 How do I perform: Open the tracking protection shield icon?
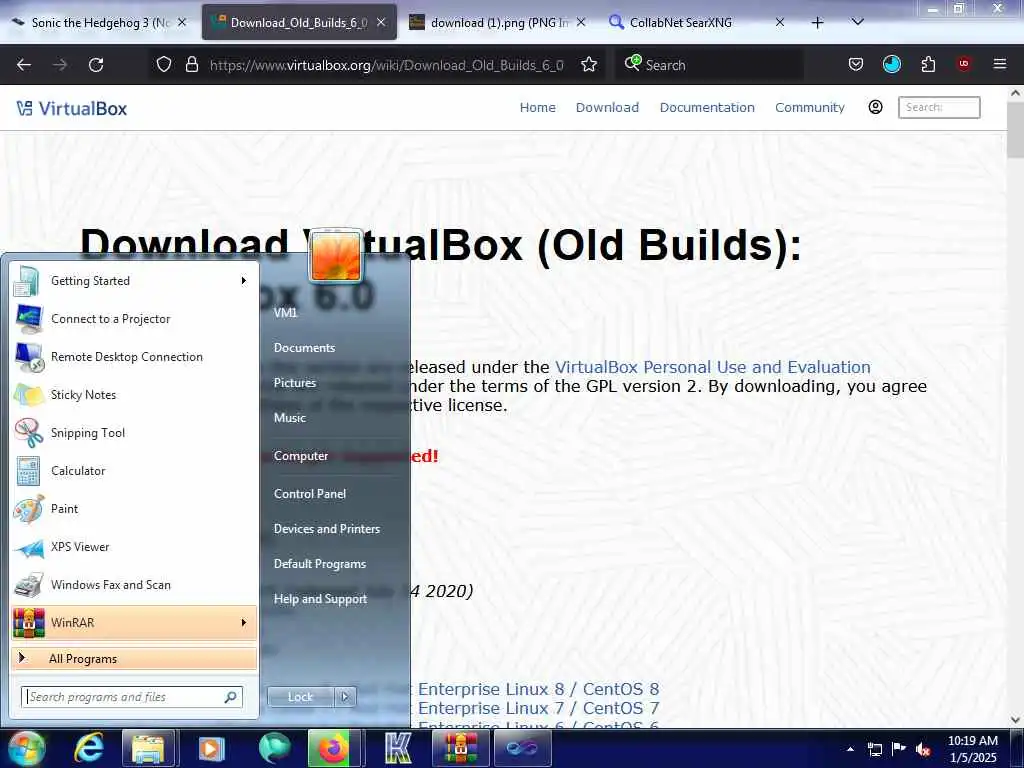pos(164,64)
